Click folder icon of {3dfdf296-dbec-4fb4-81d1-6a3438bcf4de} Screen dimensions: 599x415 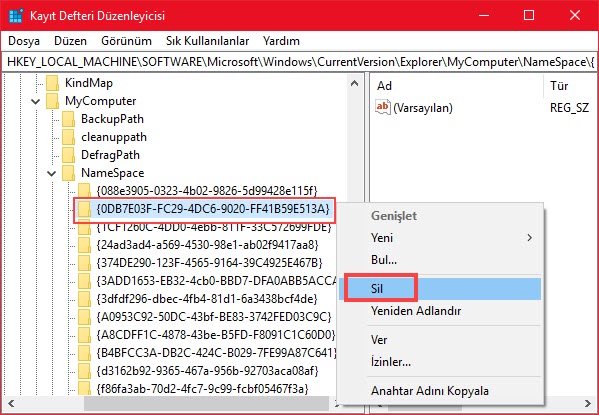point(84,299)
